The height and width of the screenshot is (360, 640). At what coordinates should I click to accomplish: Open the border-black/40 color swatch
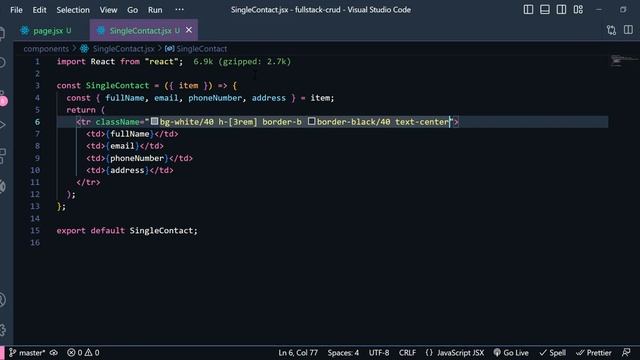pyautogui.click(x=311, y=121)
